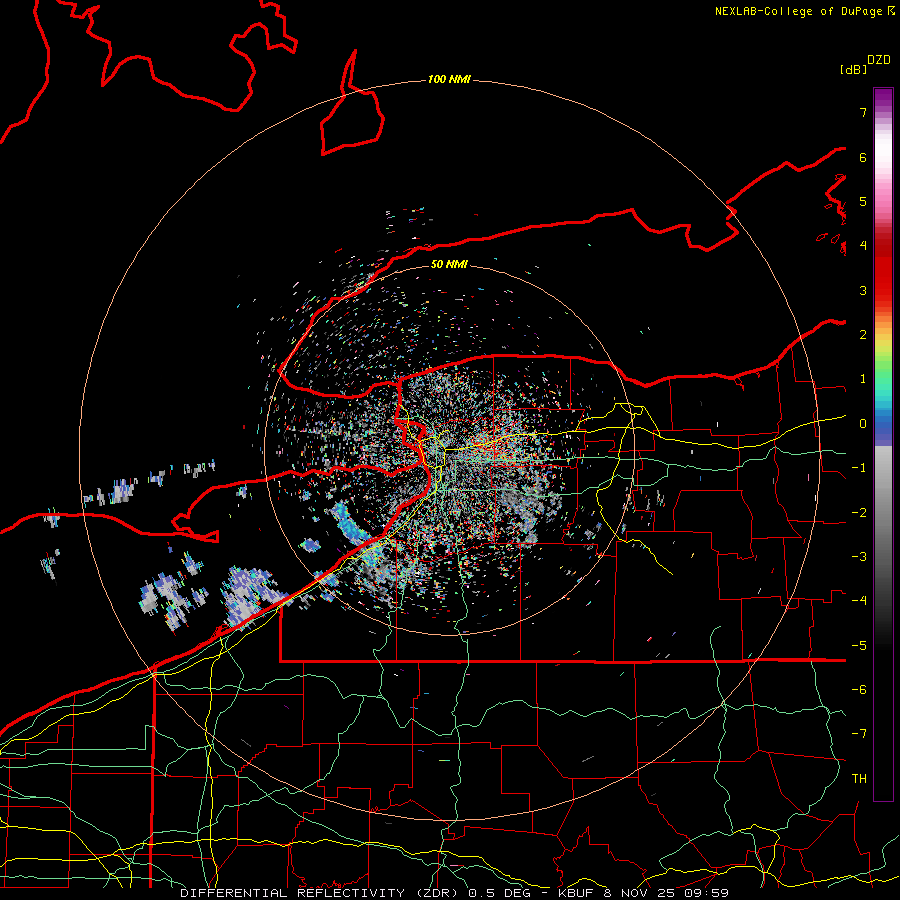Viewport: 900px width, 900px height.
Task: Click the legend value 0 label
Action: coord(863,424)
